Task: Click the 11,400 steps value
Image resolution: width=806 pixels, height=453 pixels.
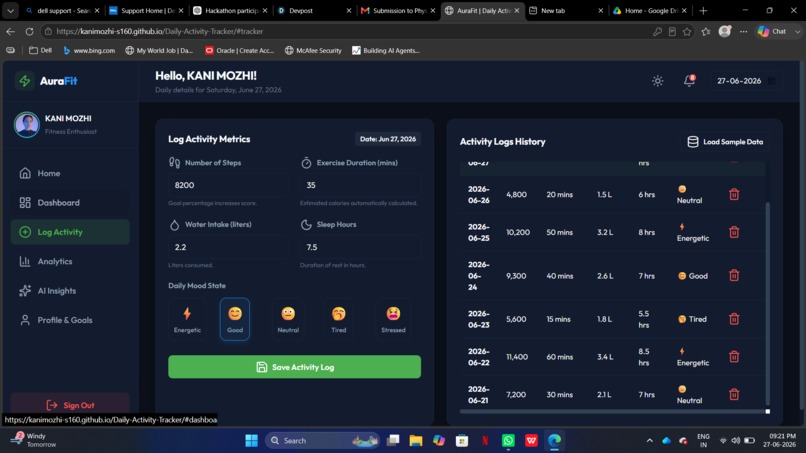Action: tap(517, 357)
